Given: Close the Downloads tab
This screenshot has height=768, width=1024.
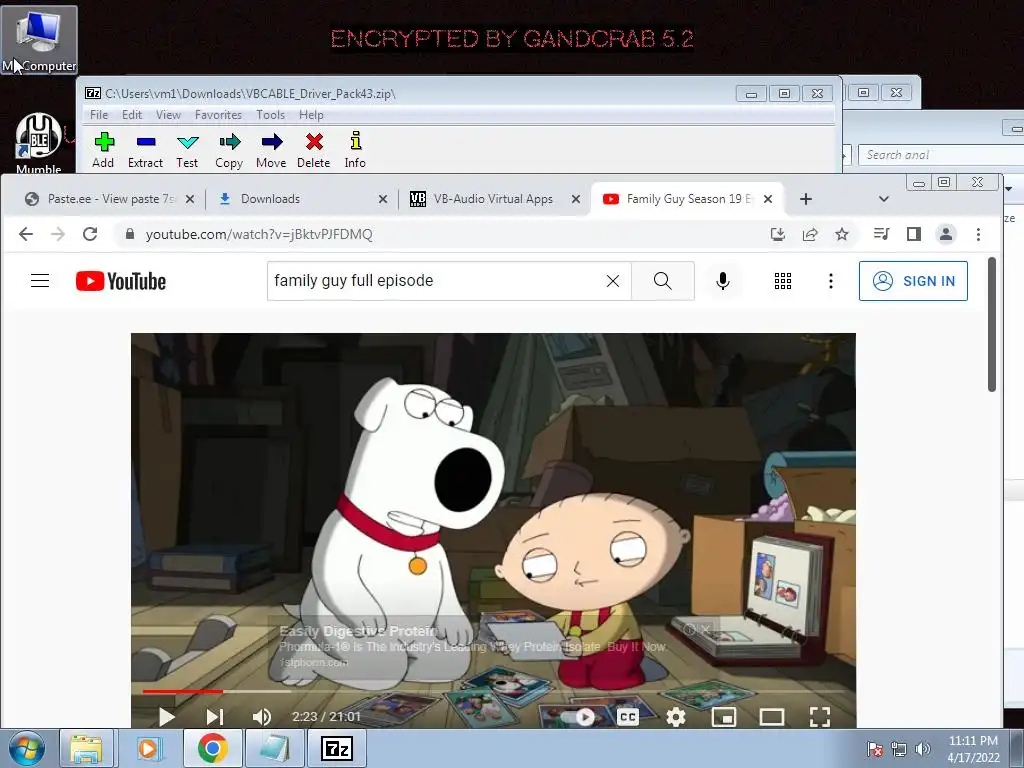Looking at the screenshot, I should pyautogui.click(x=383, y=199).
